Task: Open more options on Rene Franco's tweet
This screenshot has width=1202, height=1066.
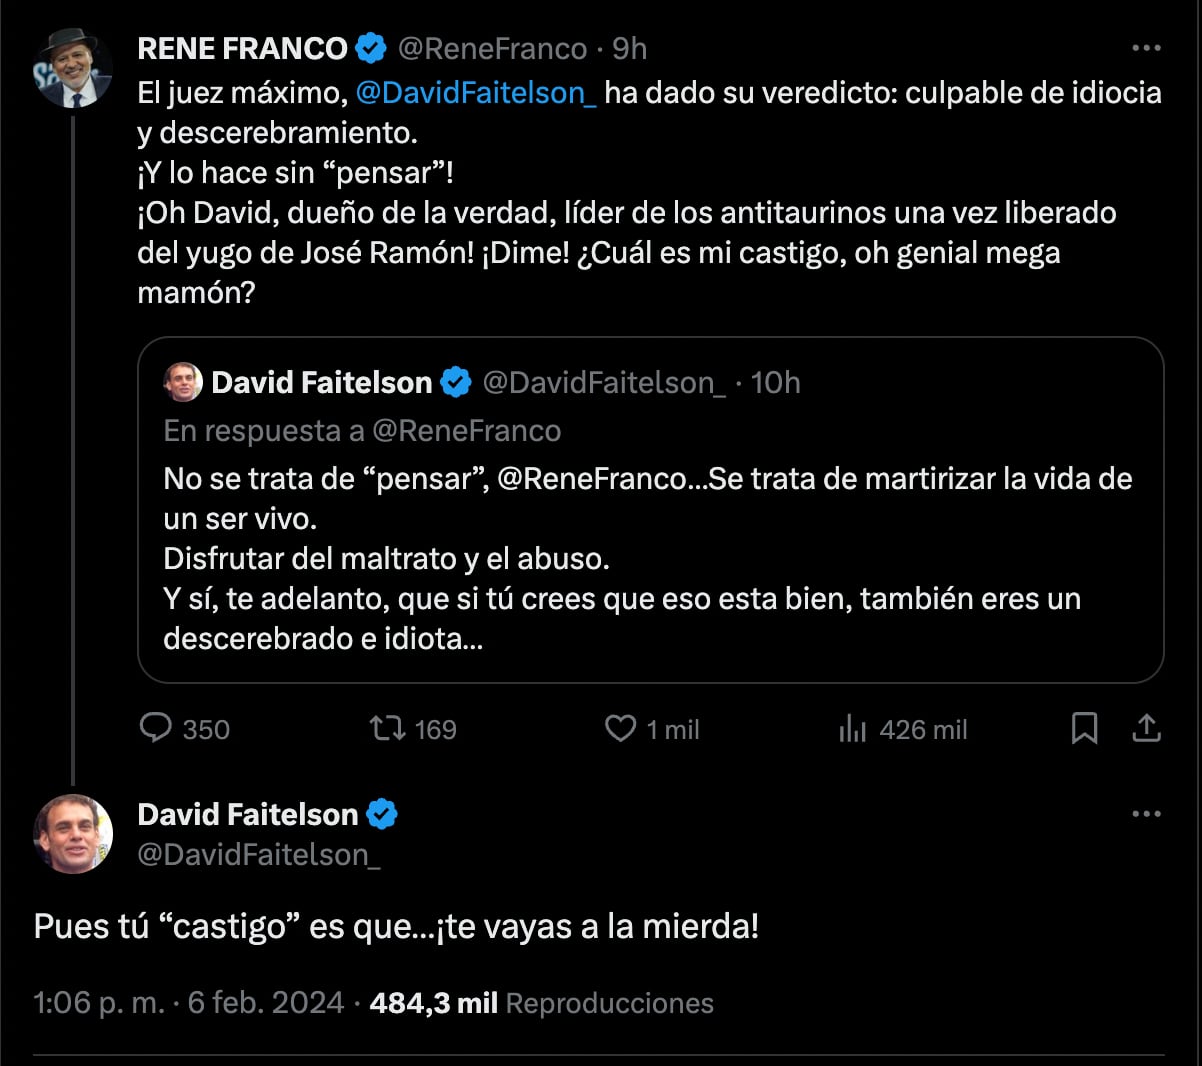Action: pos(1146,48)
